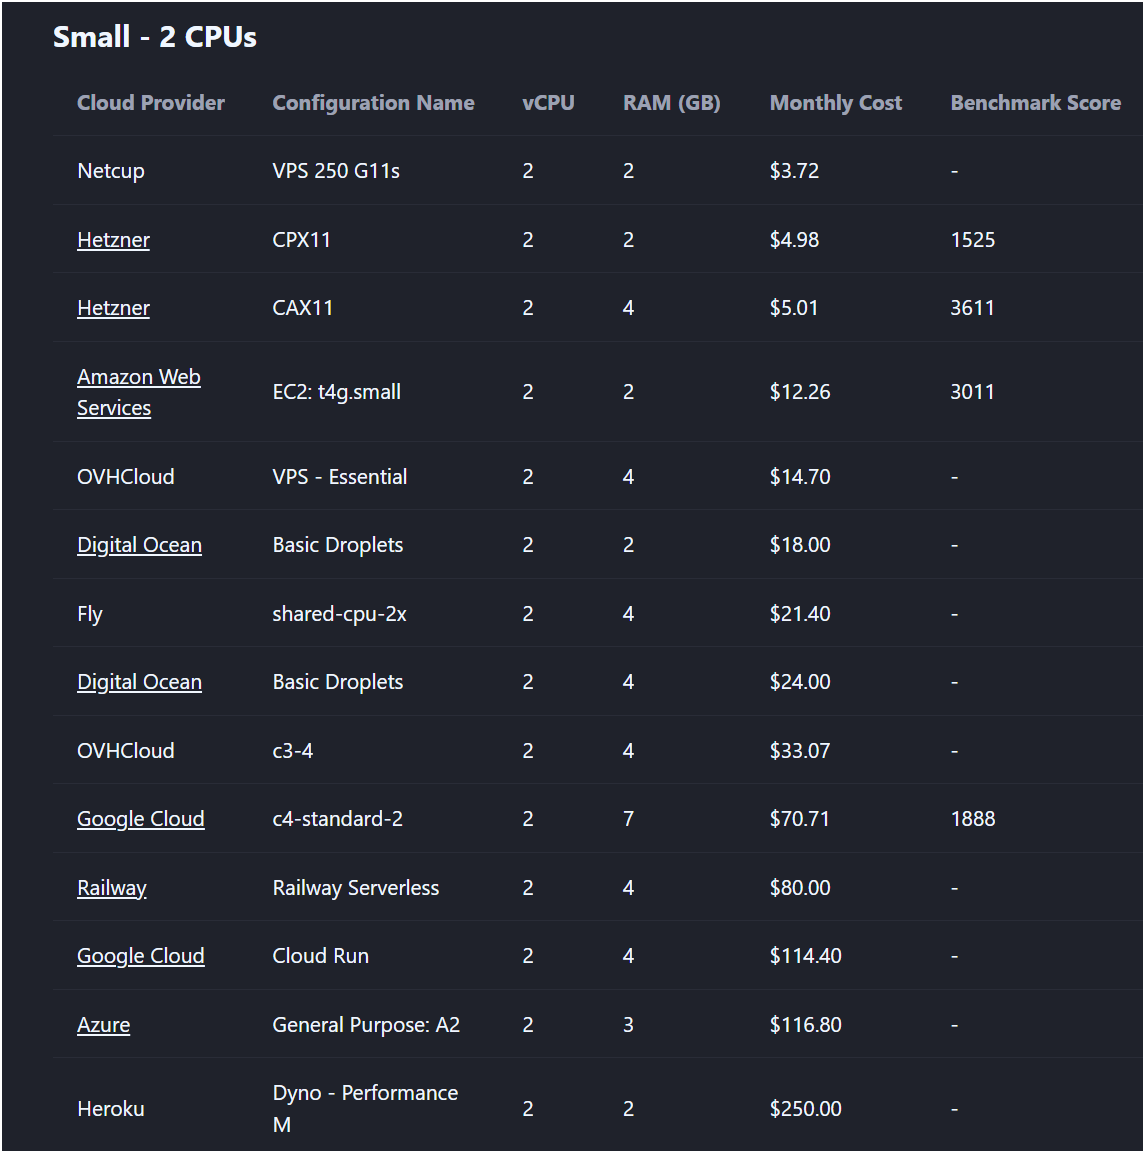
Task: Click the Configuration Name column header
Action: tap(373, 102)
